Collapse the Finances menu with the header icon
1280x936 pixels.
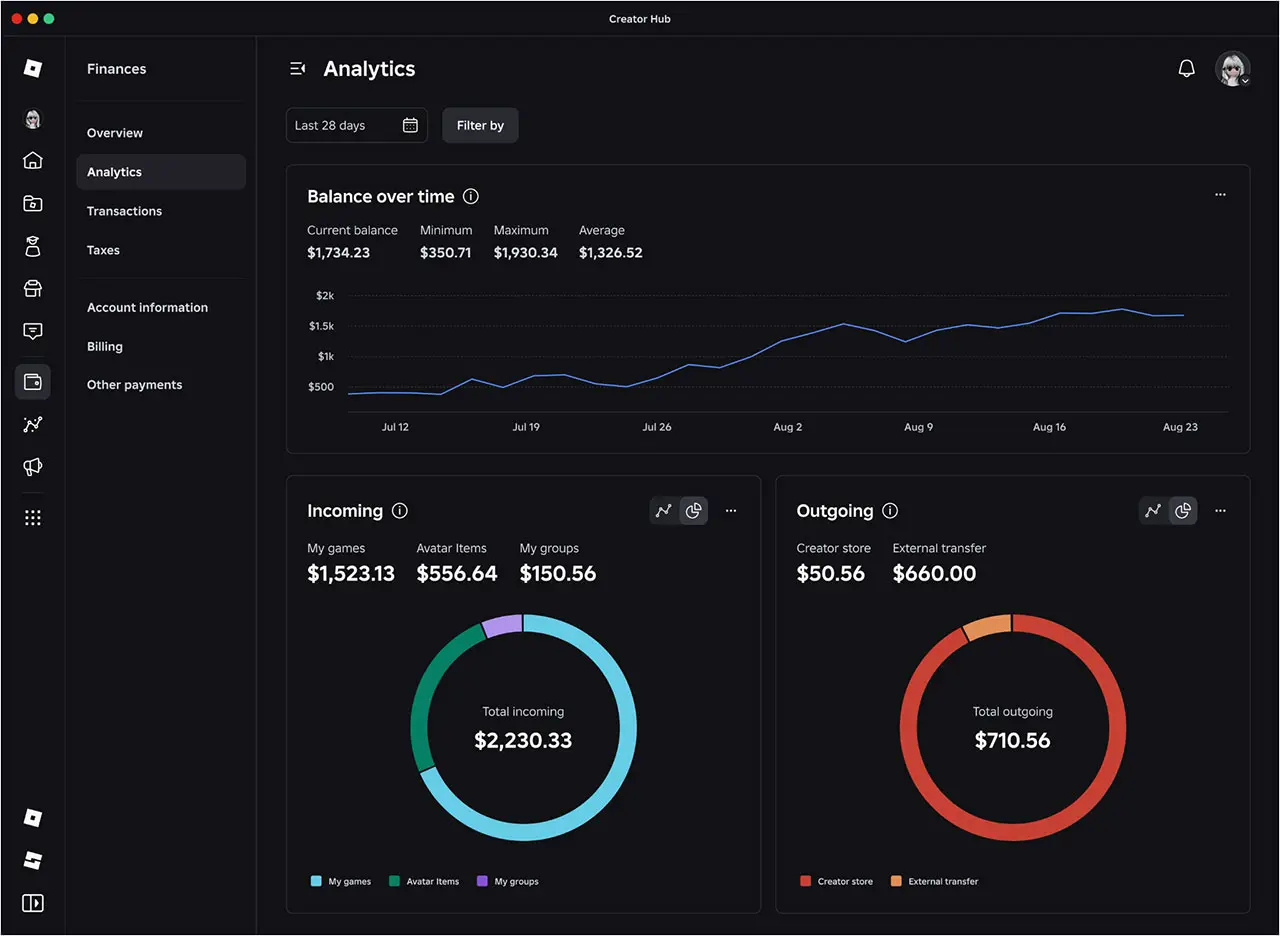click(x=297, y=69)
